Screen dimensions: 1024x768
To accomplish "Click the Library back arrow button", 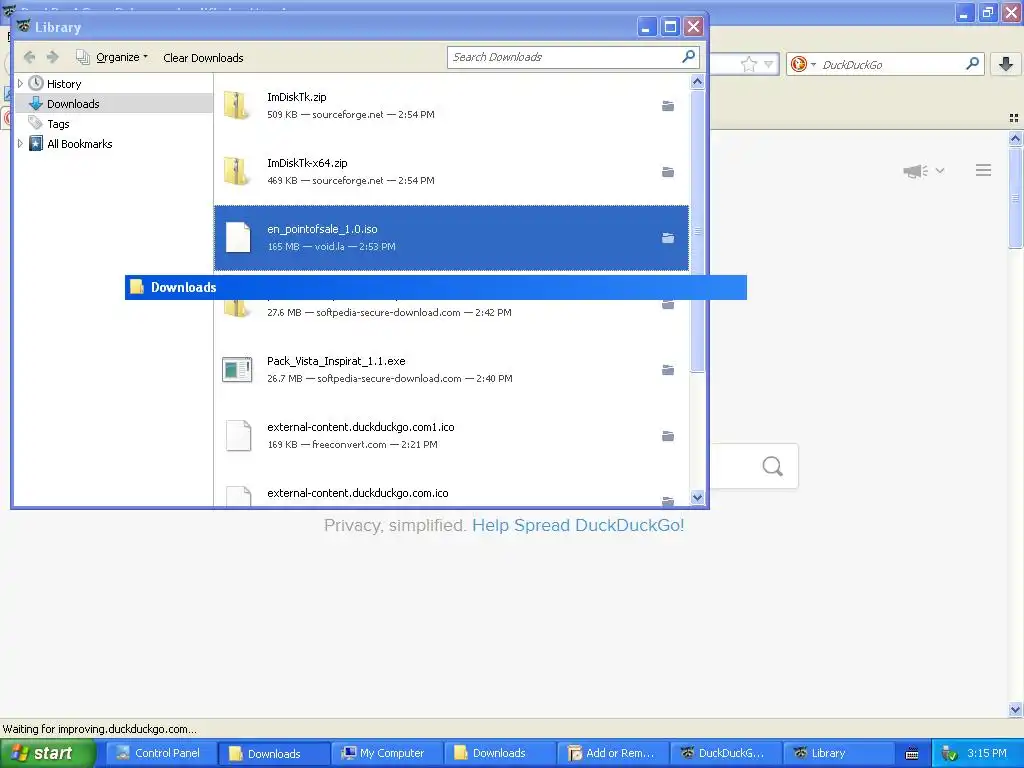I will [29, 57].
